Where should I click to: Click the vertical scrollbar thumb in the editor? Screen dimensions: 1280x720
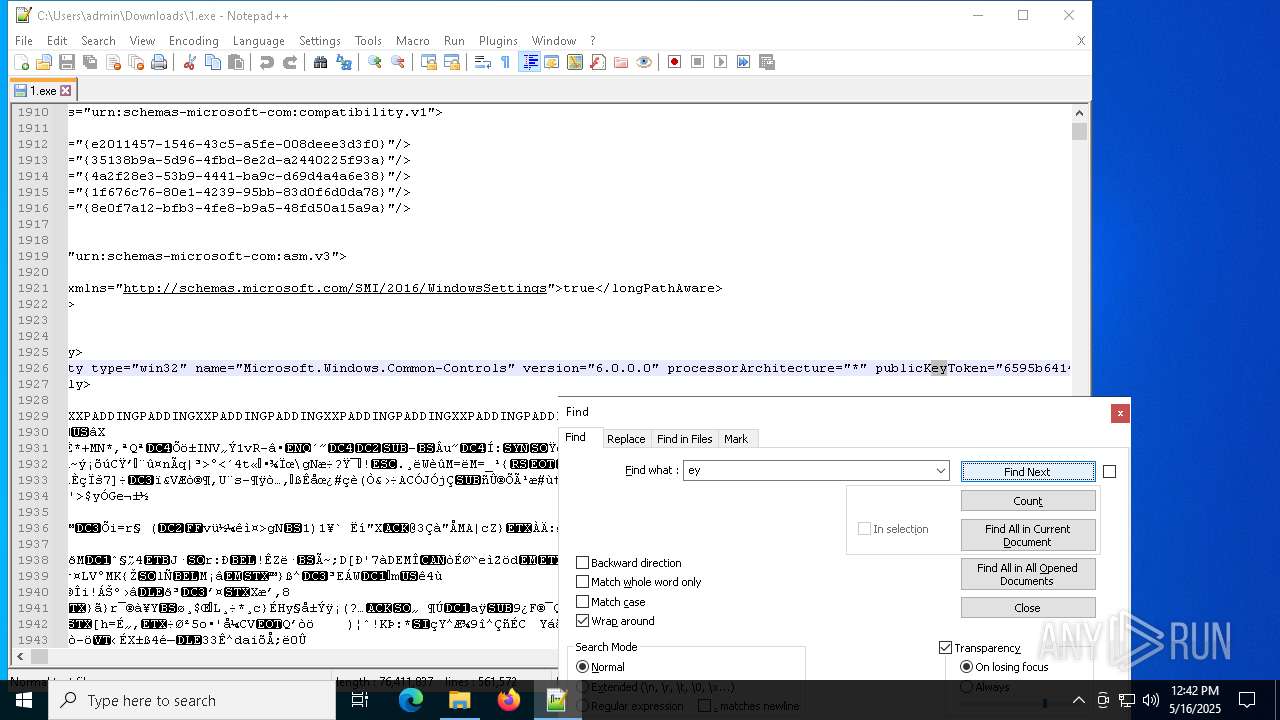pos(1079,132)
